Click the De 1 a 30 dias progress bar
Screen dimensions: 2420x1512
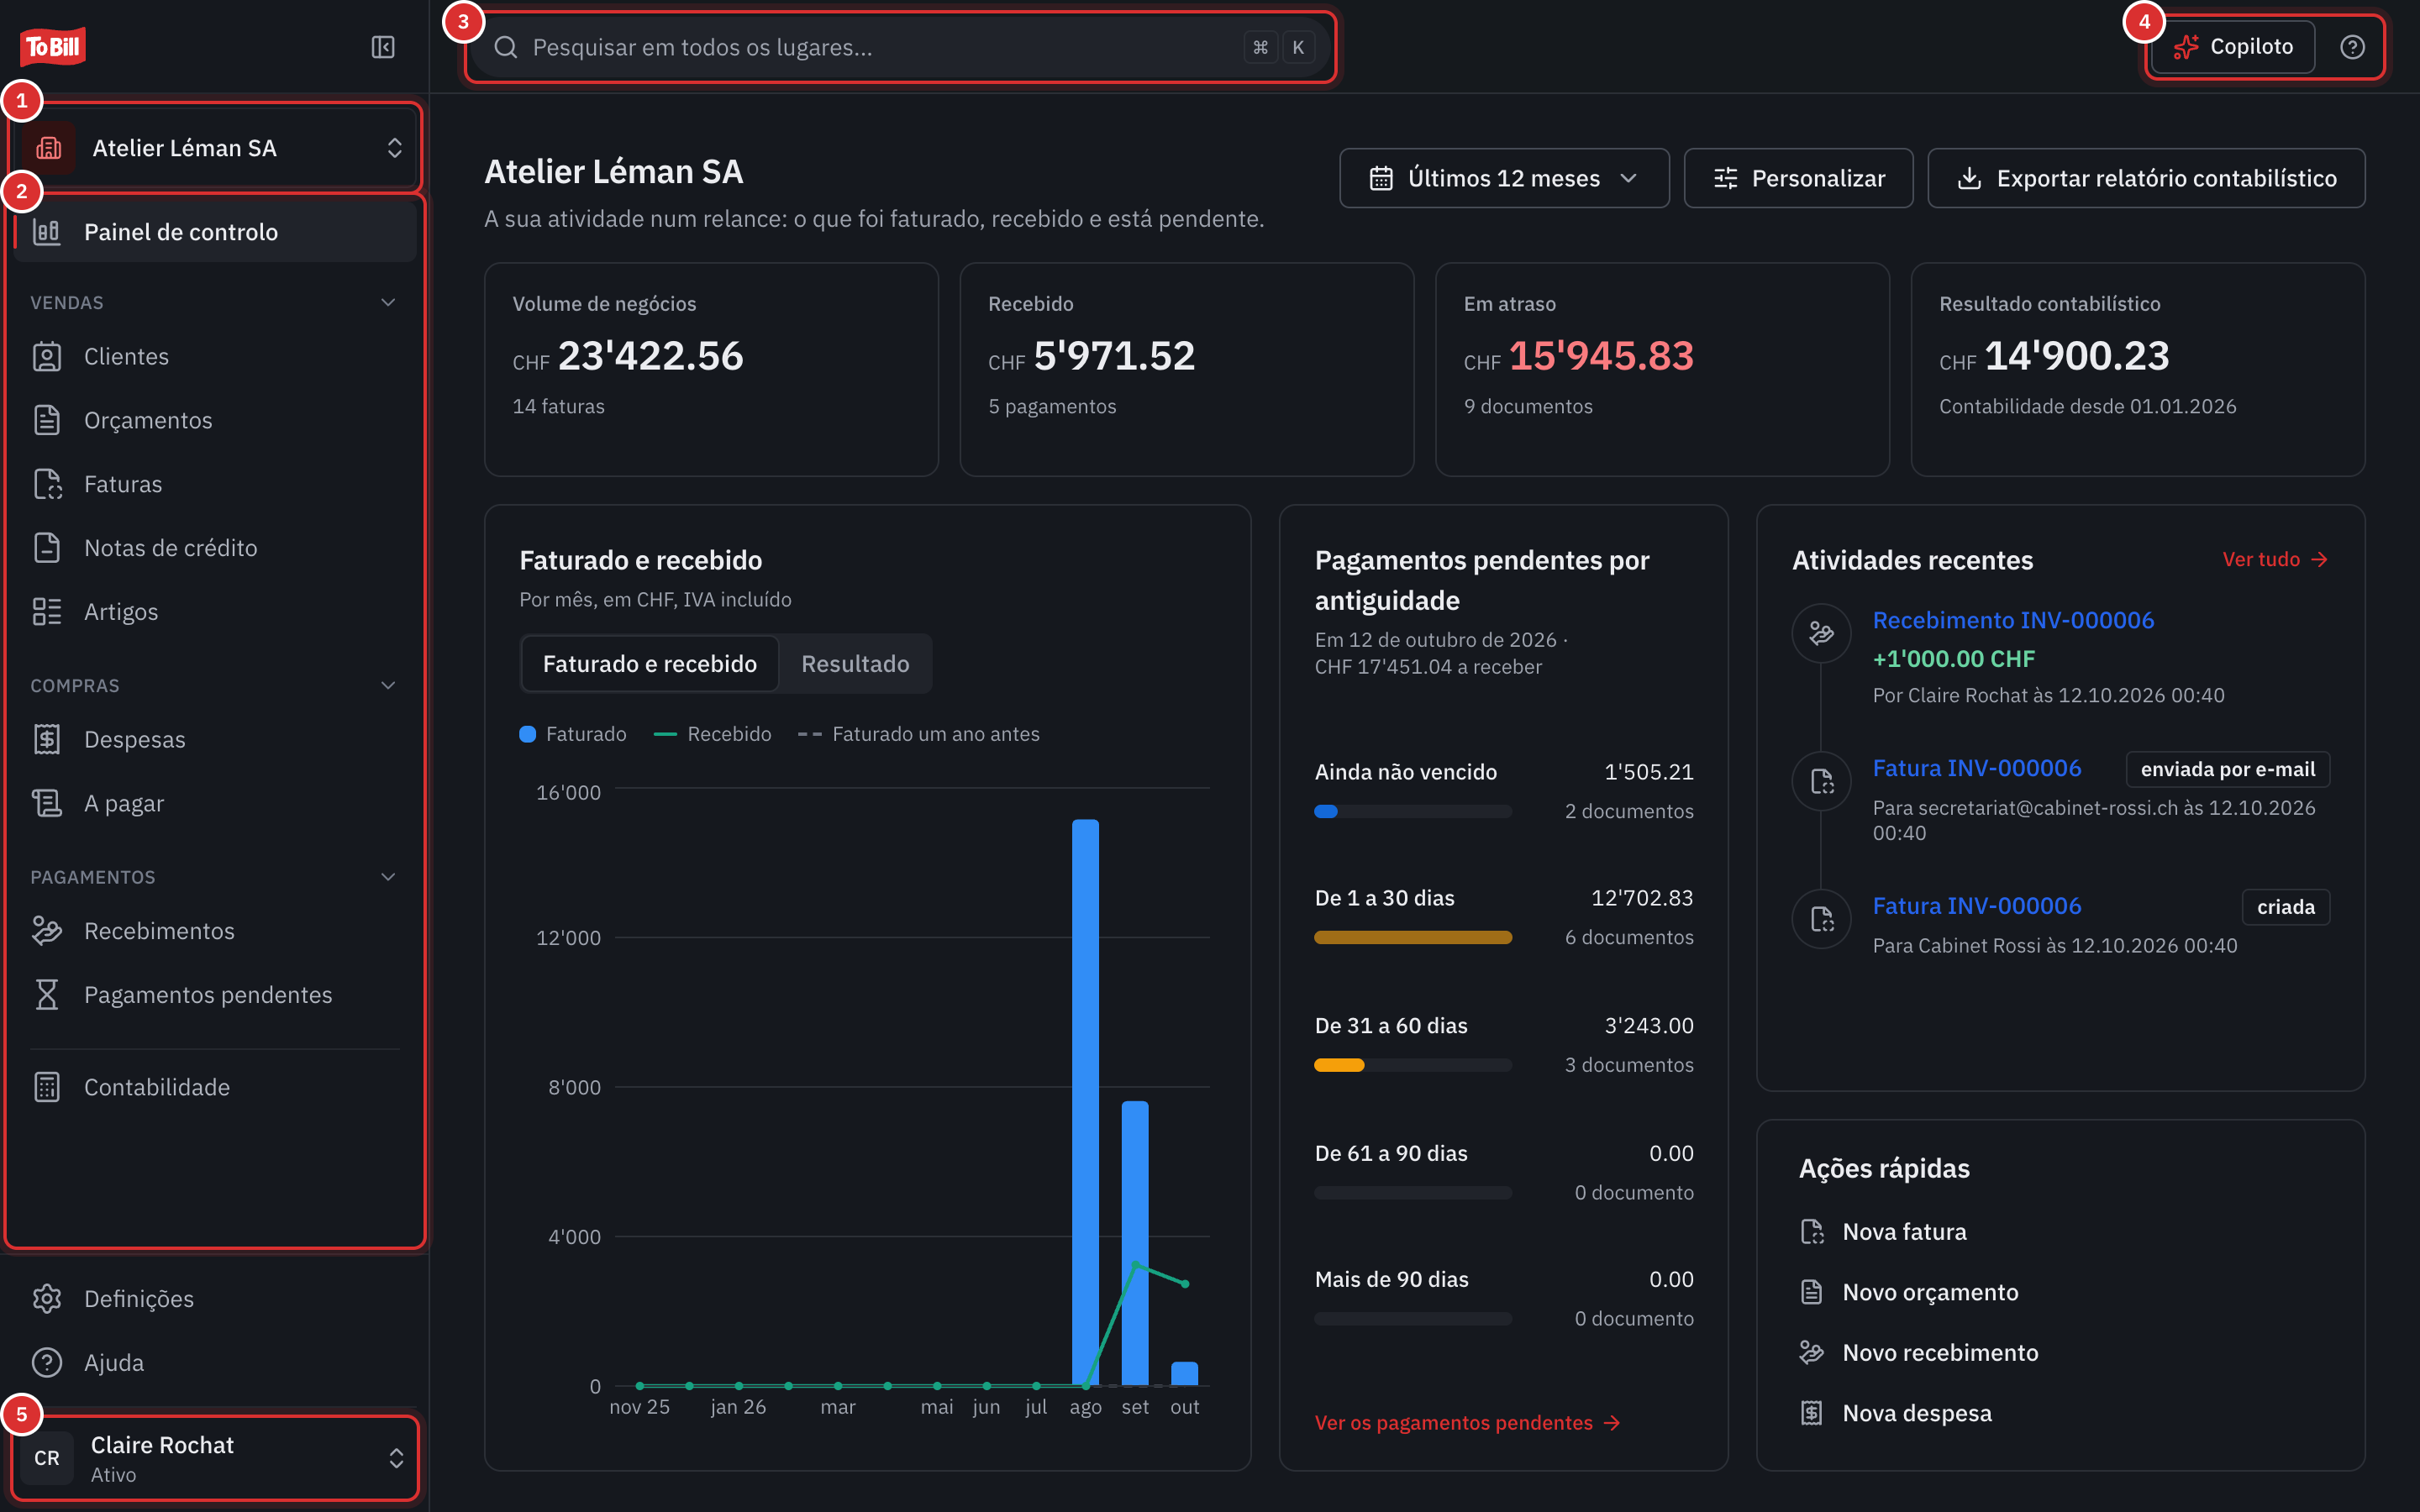pyautogui.click(x=1412, y=938)
